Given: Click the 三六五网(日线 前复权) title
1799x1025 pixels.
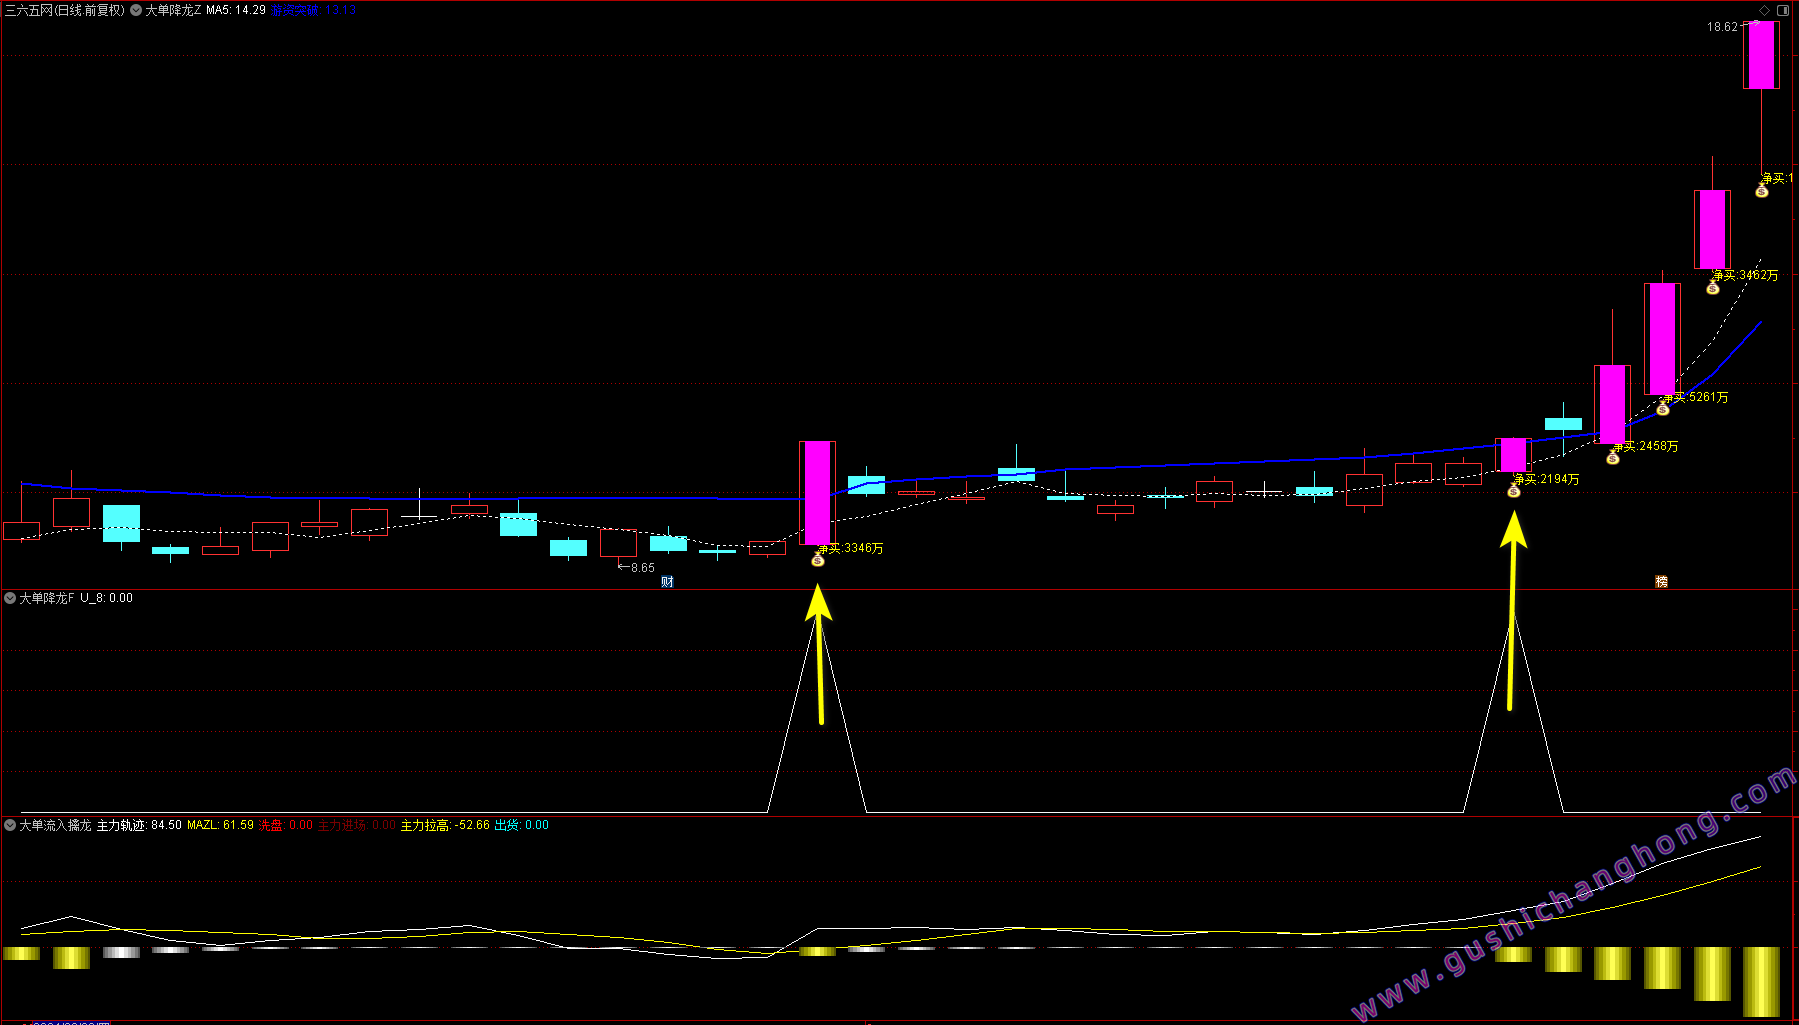Looking at the screenshot, I should tap(65, 10).
